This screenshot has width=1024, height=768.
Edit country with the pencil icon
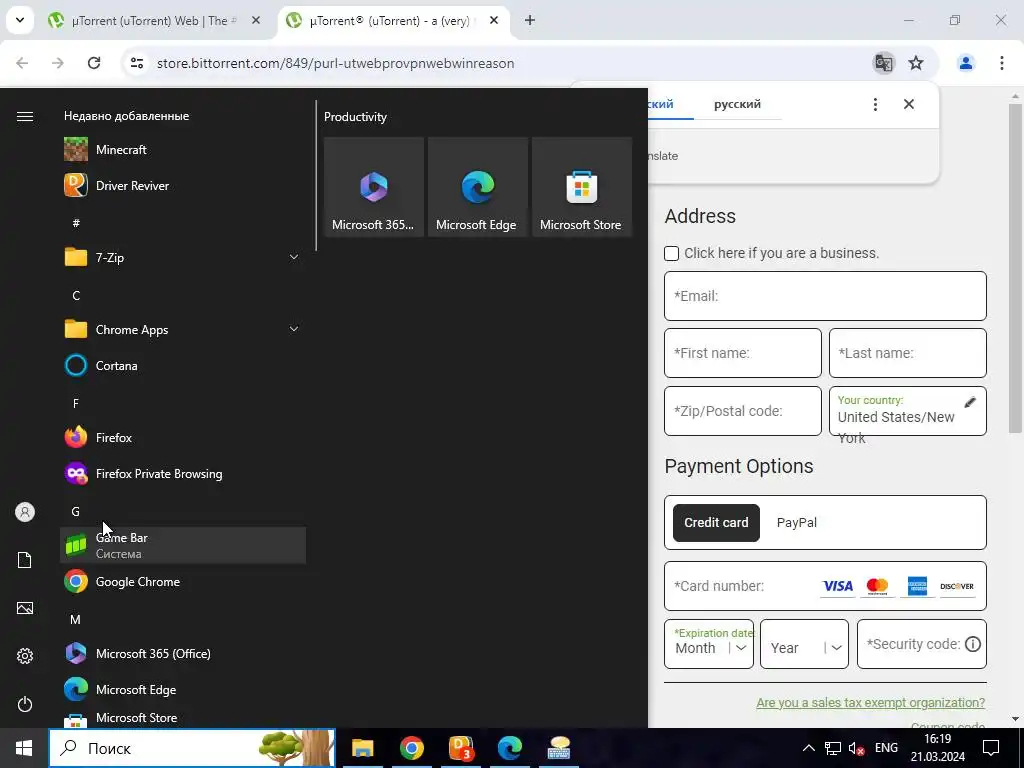pos(970,402)
